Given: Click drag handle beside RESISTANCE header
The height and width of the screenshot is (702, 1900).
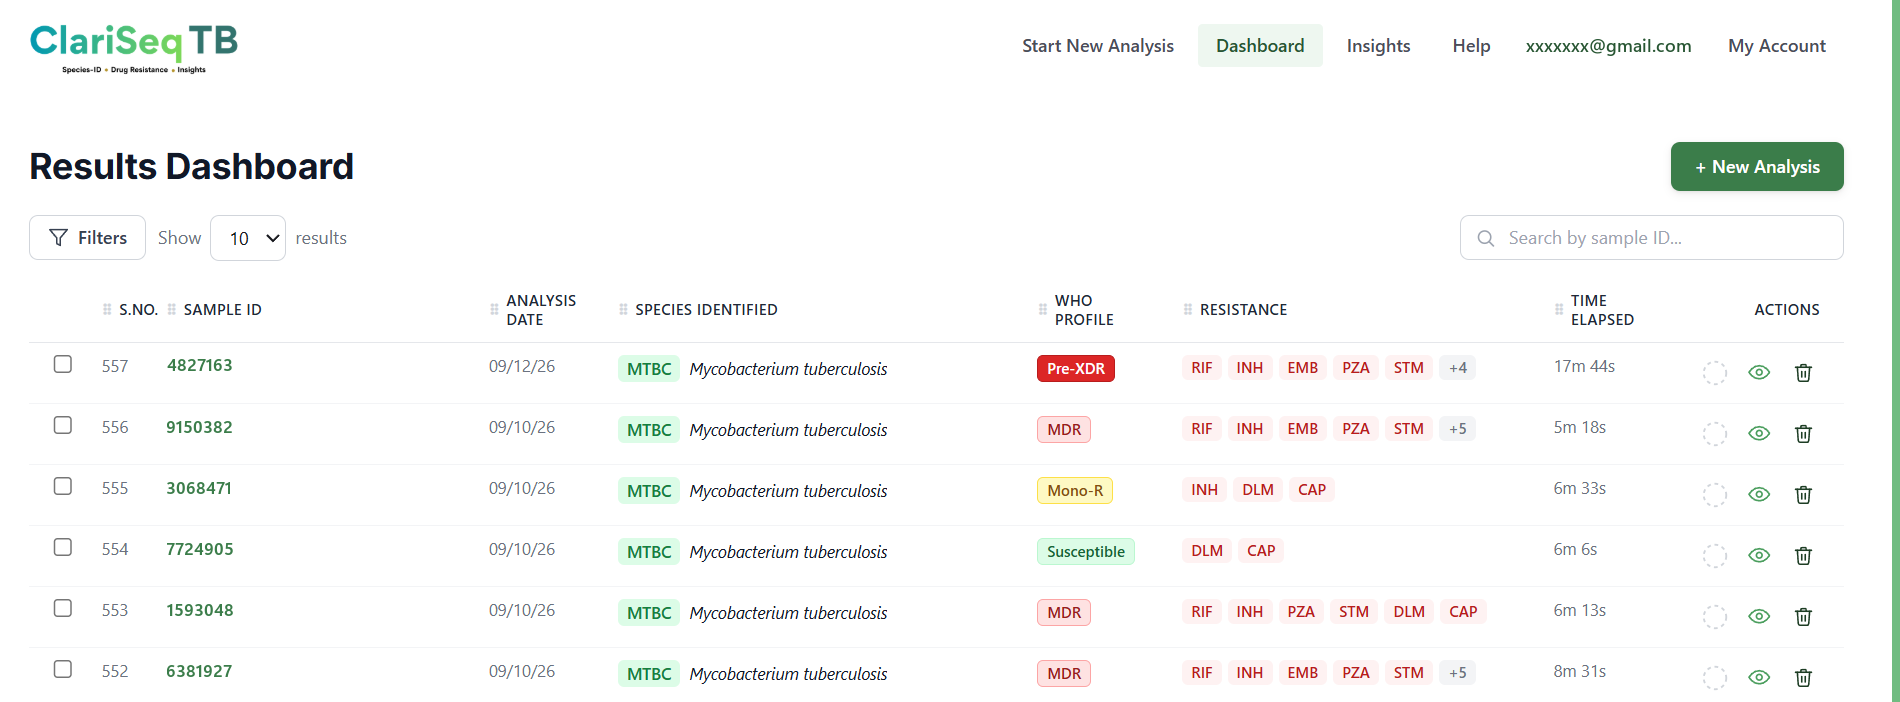Looking at the screenshot, I should click(x=1188, y=309).
